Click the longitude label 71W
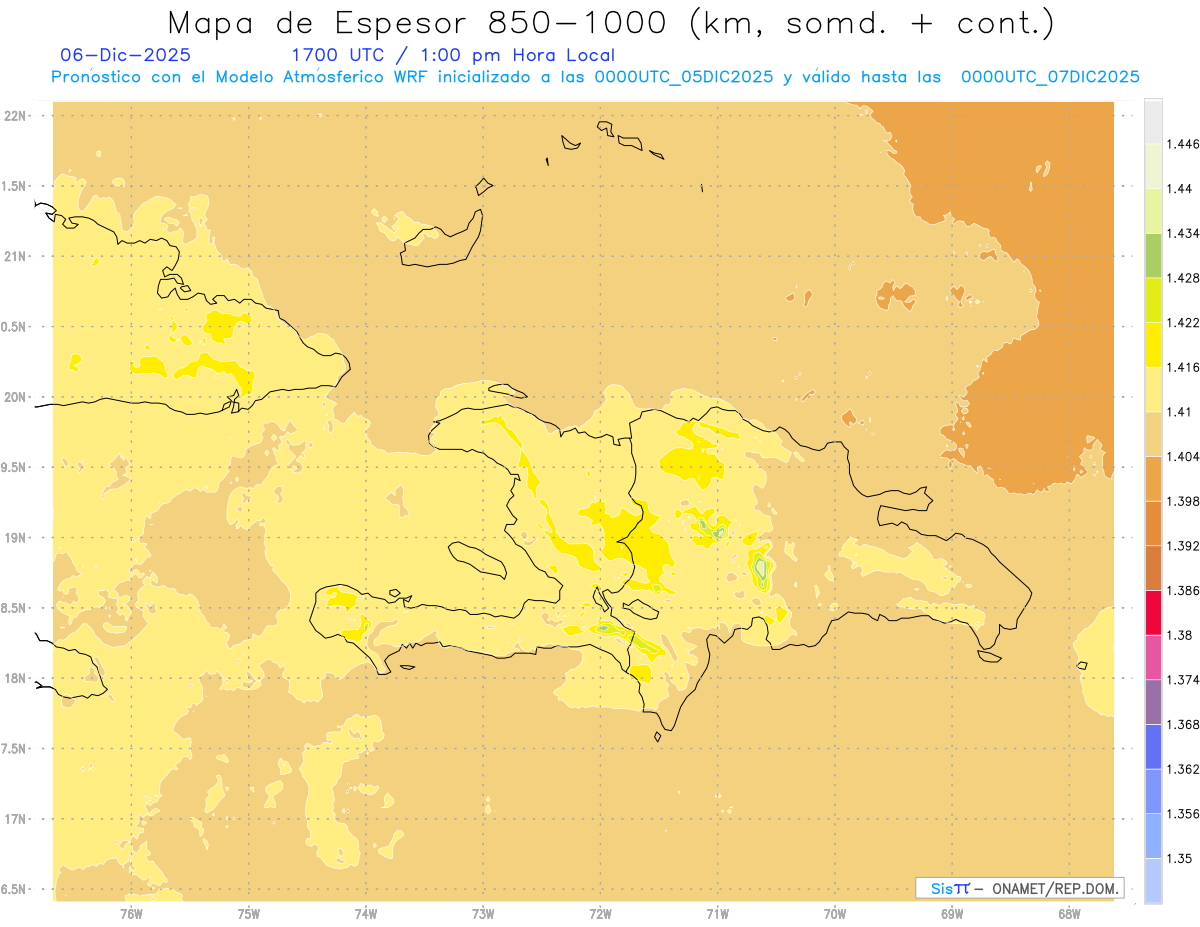Screen dimensions: 1200x927 (717, 913)
